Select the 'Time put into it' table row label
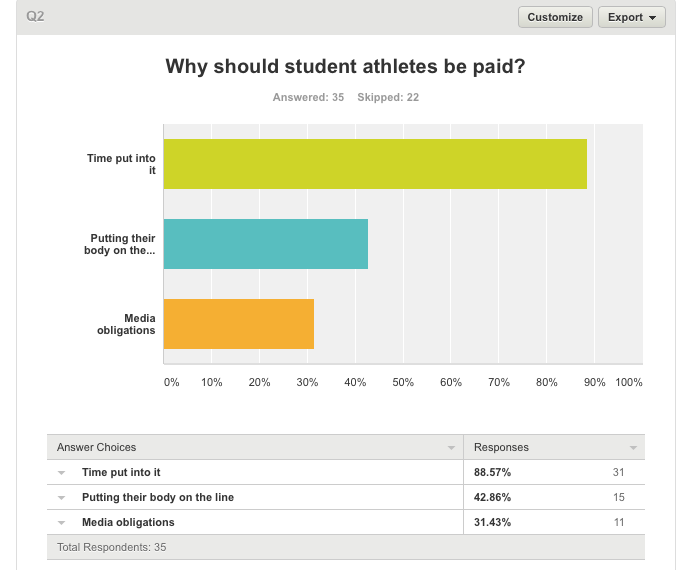685x570 pixels. (121, 473)
